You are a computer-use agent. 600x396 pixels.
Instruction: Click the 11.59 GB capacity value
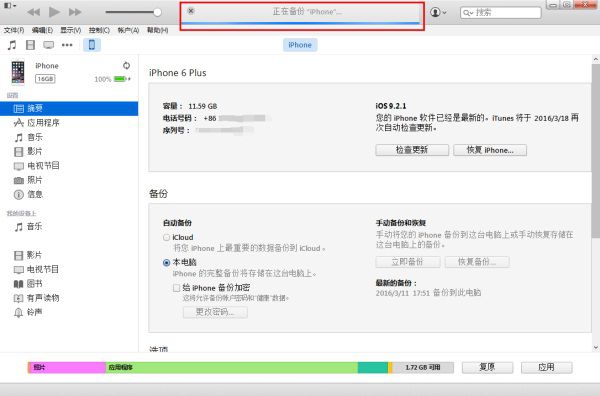[202, 106]
